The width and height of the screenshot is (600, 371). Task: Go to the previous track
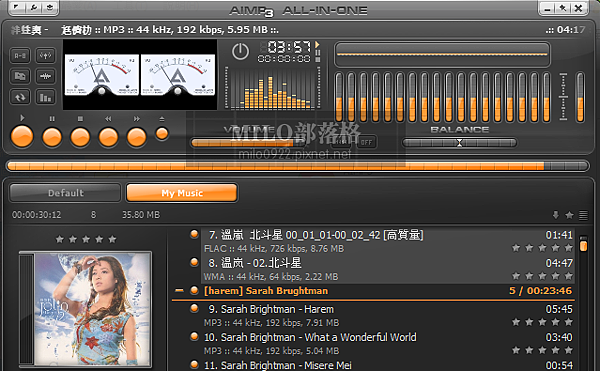109,137
